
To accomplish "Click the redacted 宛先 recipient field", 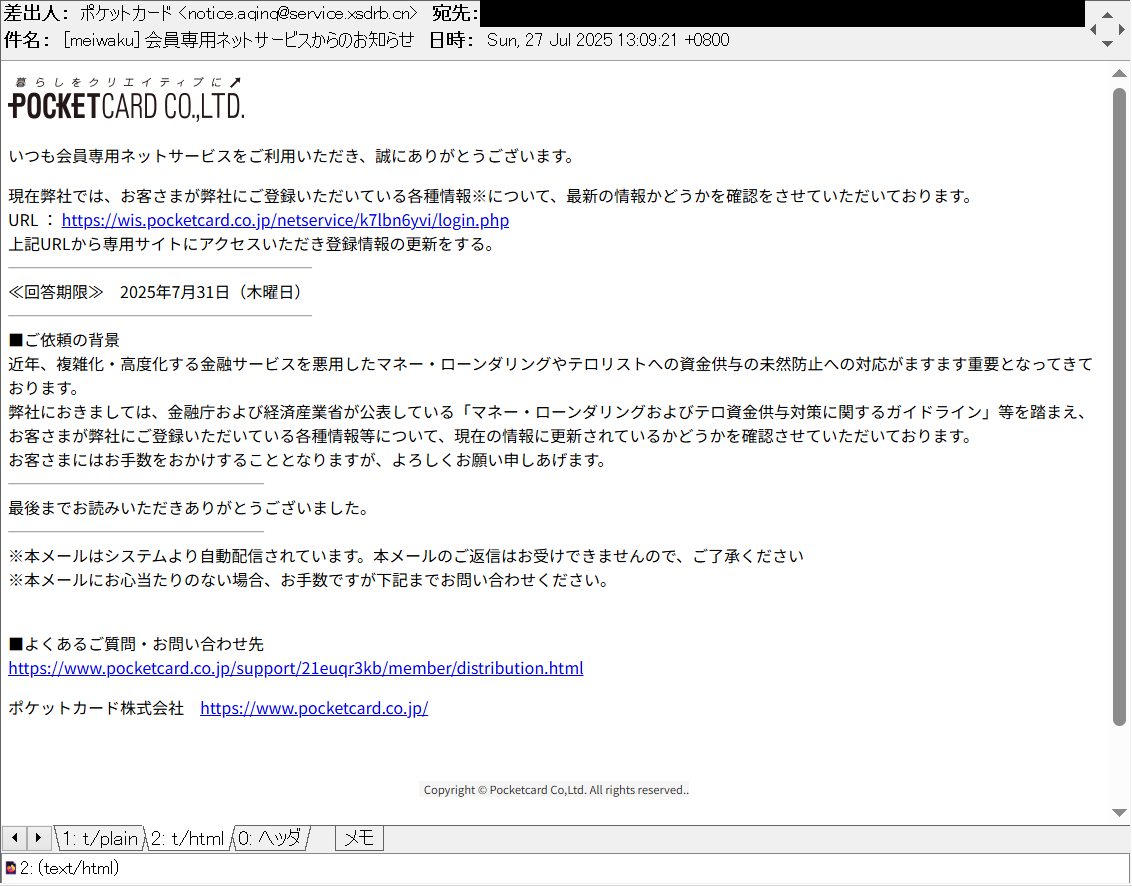I will [x=782, y=13].
